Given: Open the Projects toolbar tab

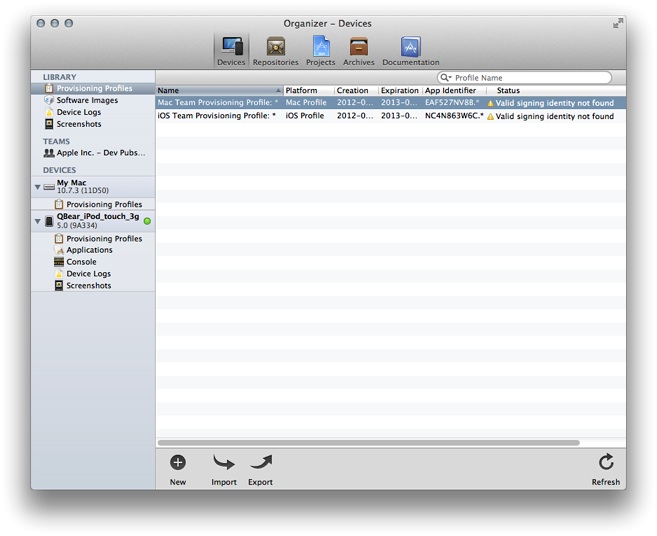Looking at the screenshot, I should pos(321,51).
